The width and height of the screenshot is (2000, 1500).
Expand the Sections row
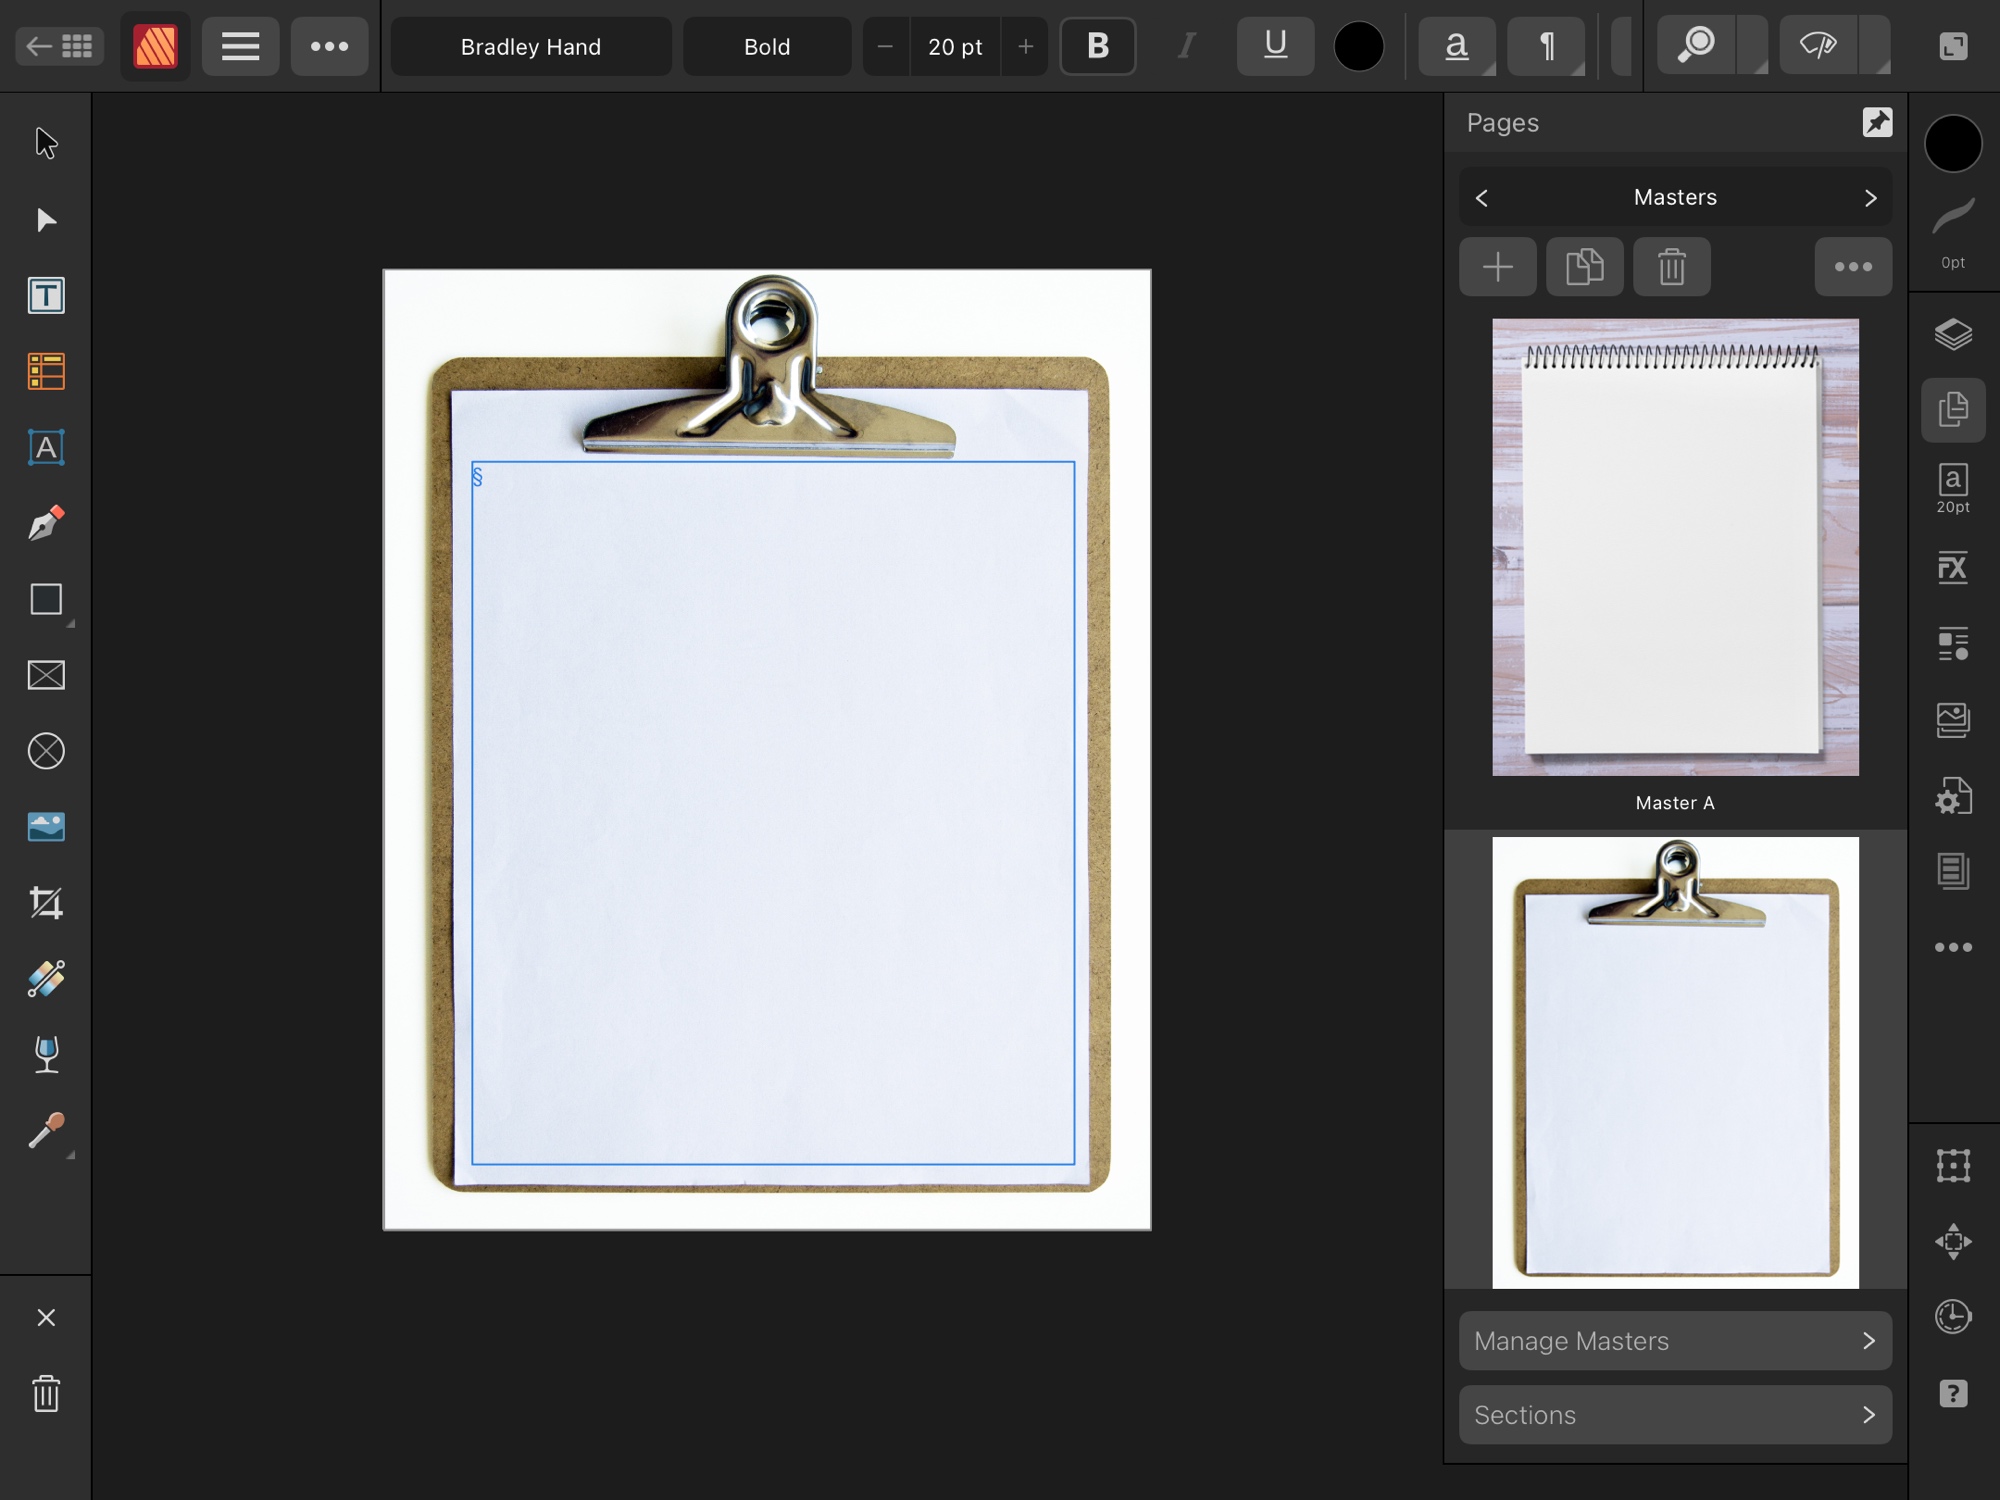pyautogui.click(x=1675, y=1415)
